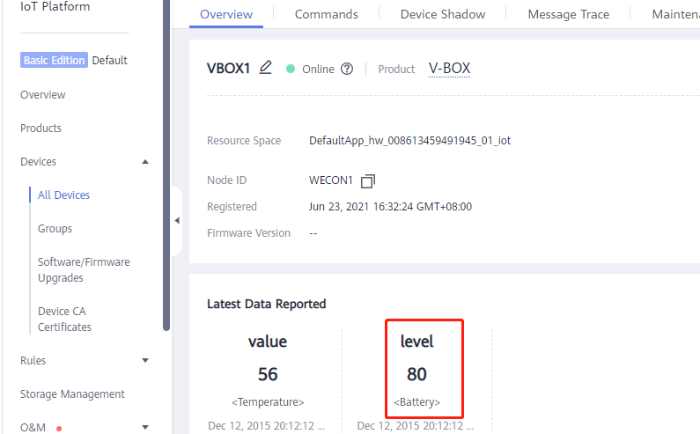This screenshot has height=434, width=700.
Task: Switch to the Commands tab
Action: click(x=326, y=15)
